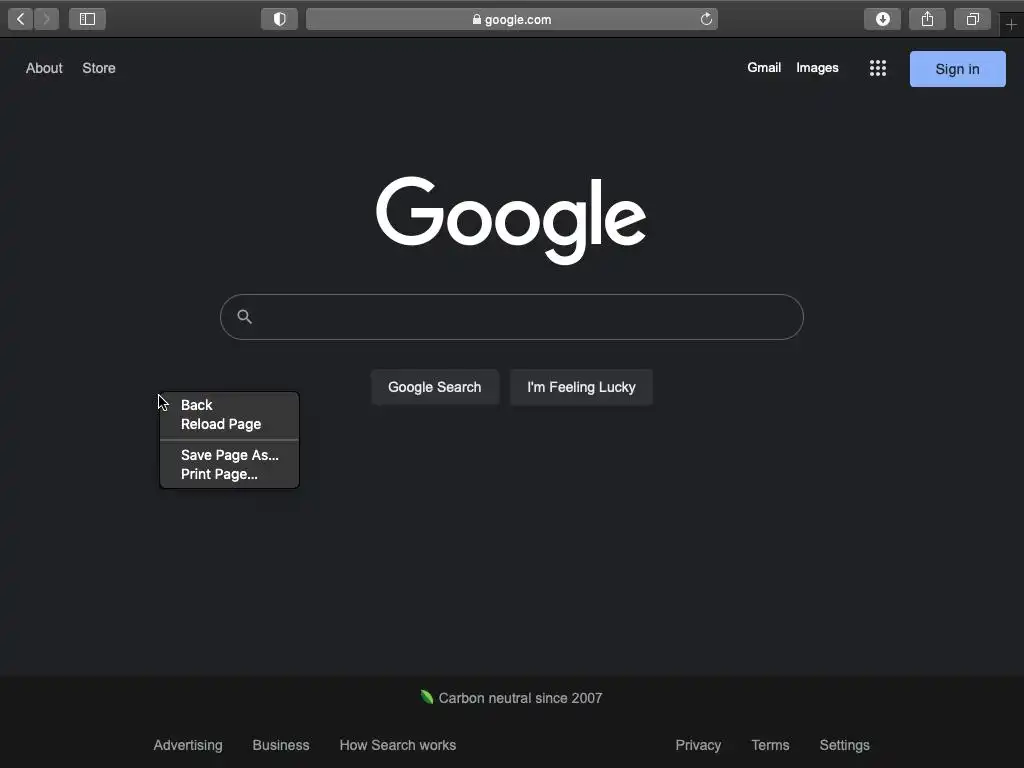Open the Advertising footer link
Viewport: 1024px width, 768px height.
[188, 745]
